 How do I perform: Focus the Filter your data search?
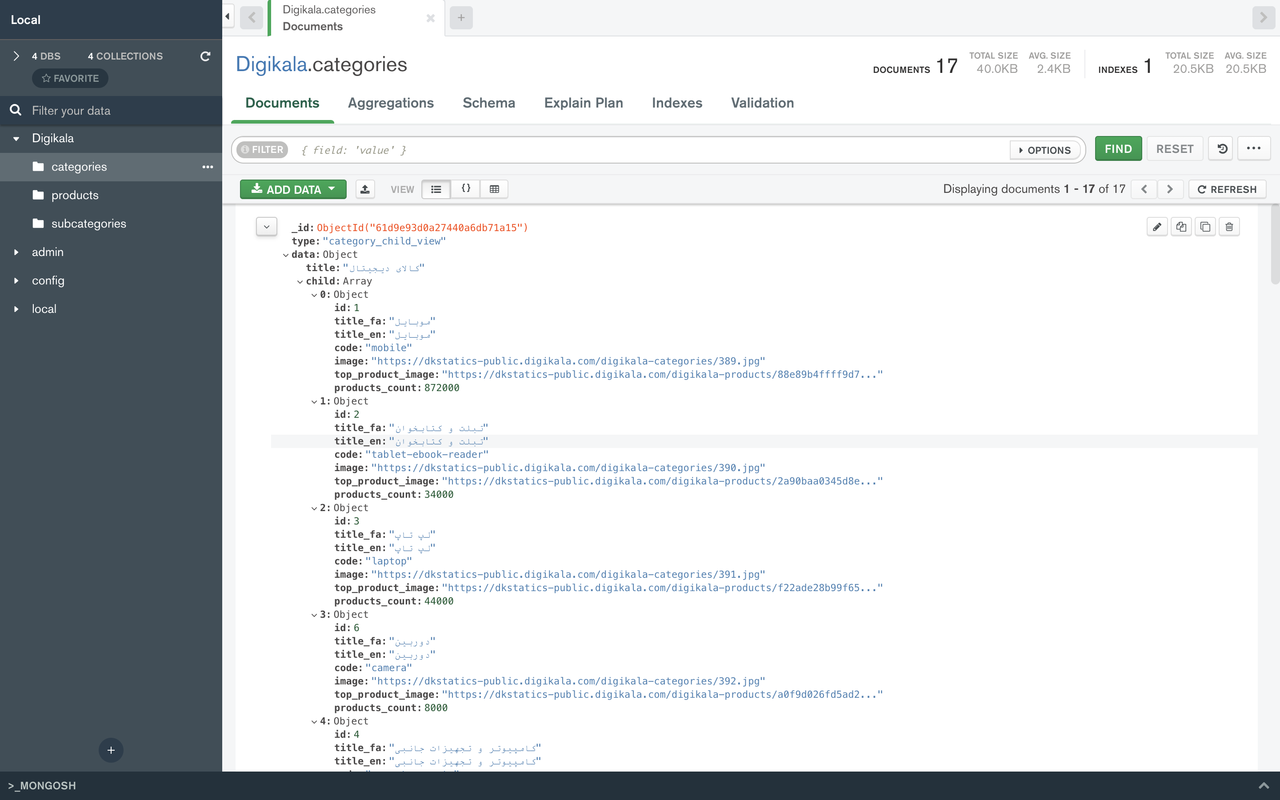pos(111,111)
